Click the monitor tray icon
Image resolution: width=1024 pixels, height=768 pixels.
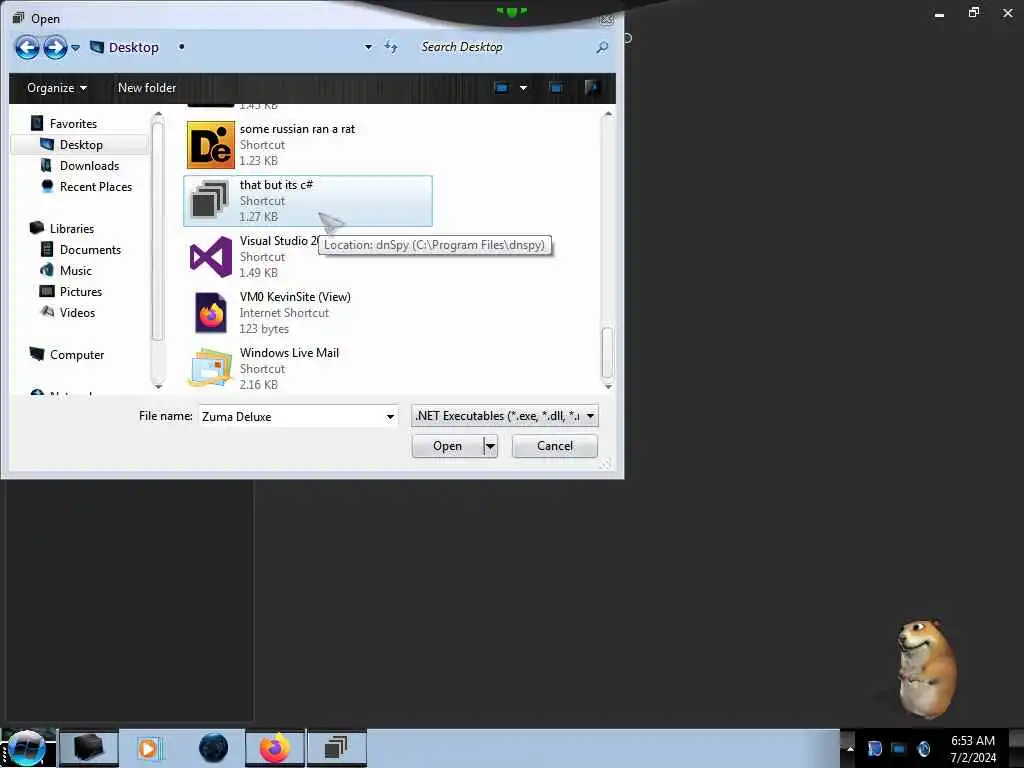click(x=899, y=748)
